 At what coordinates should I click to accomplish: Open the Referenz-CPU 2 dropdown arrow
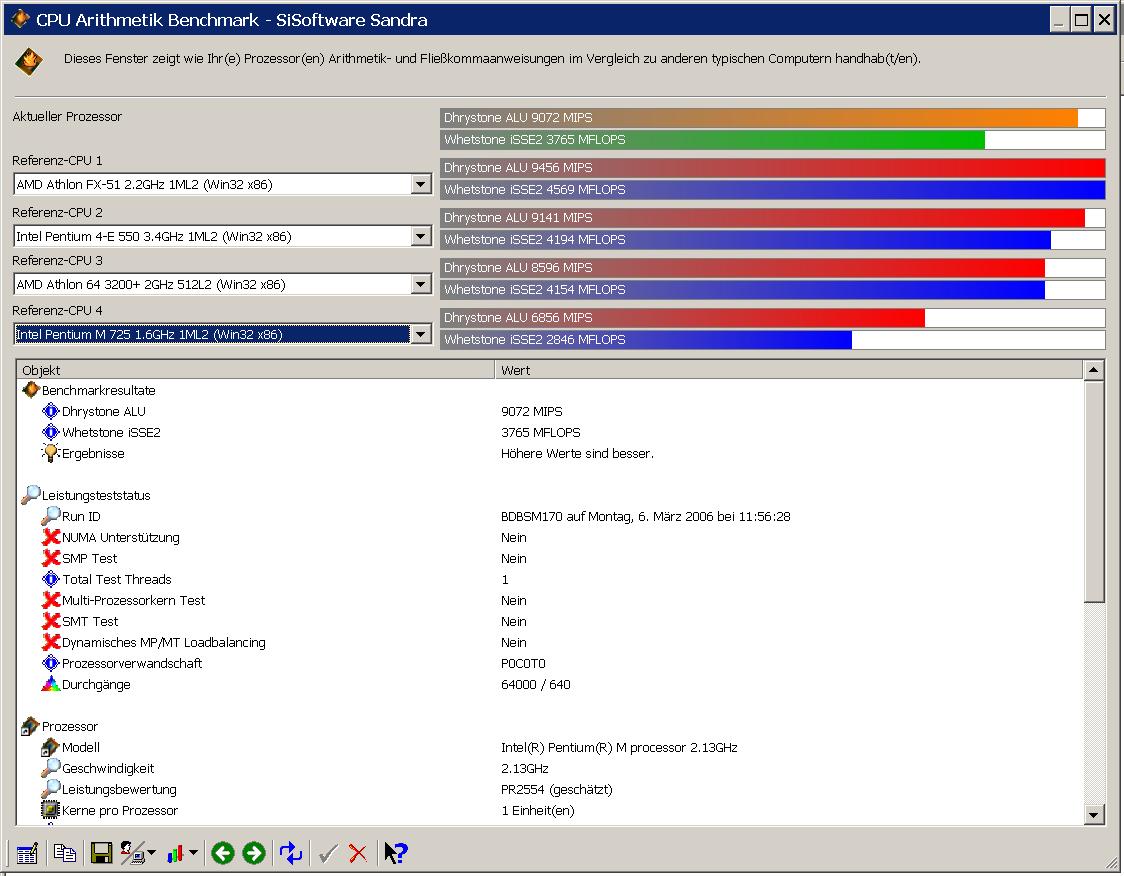421,237
